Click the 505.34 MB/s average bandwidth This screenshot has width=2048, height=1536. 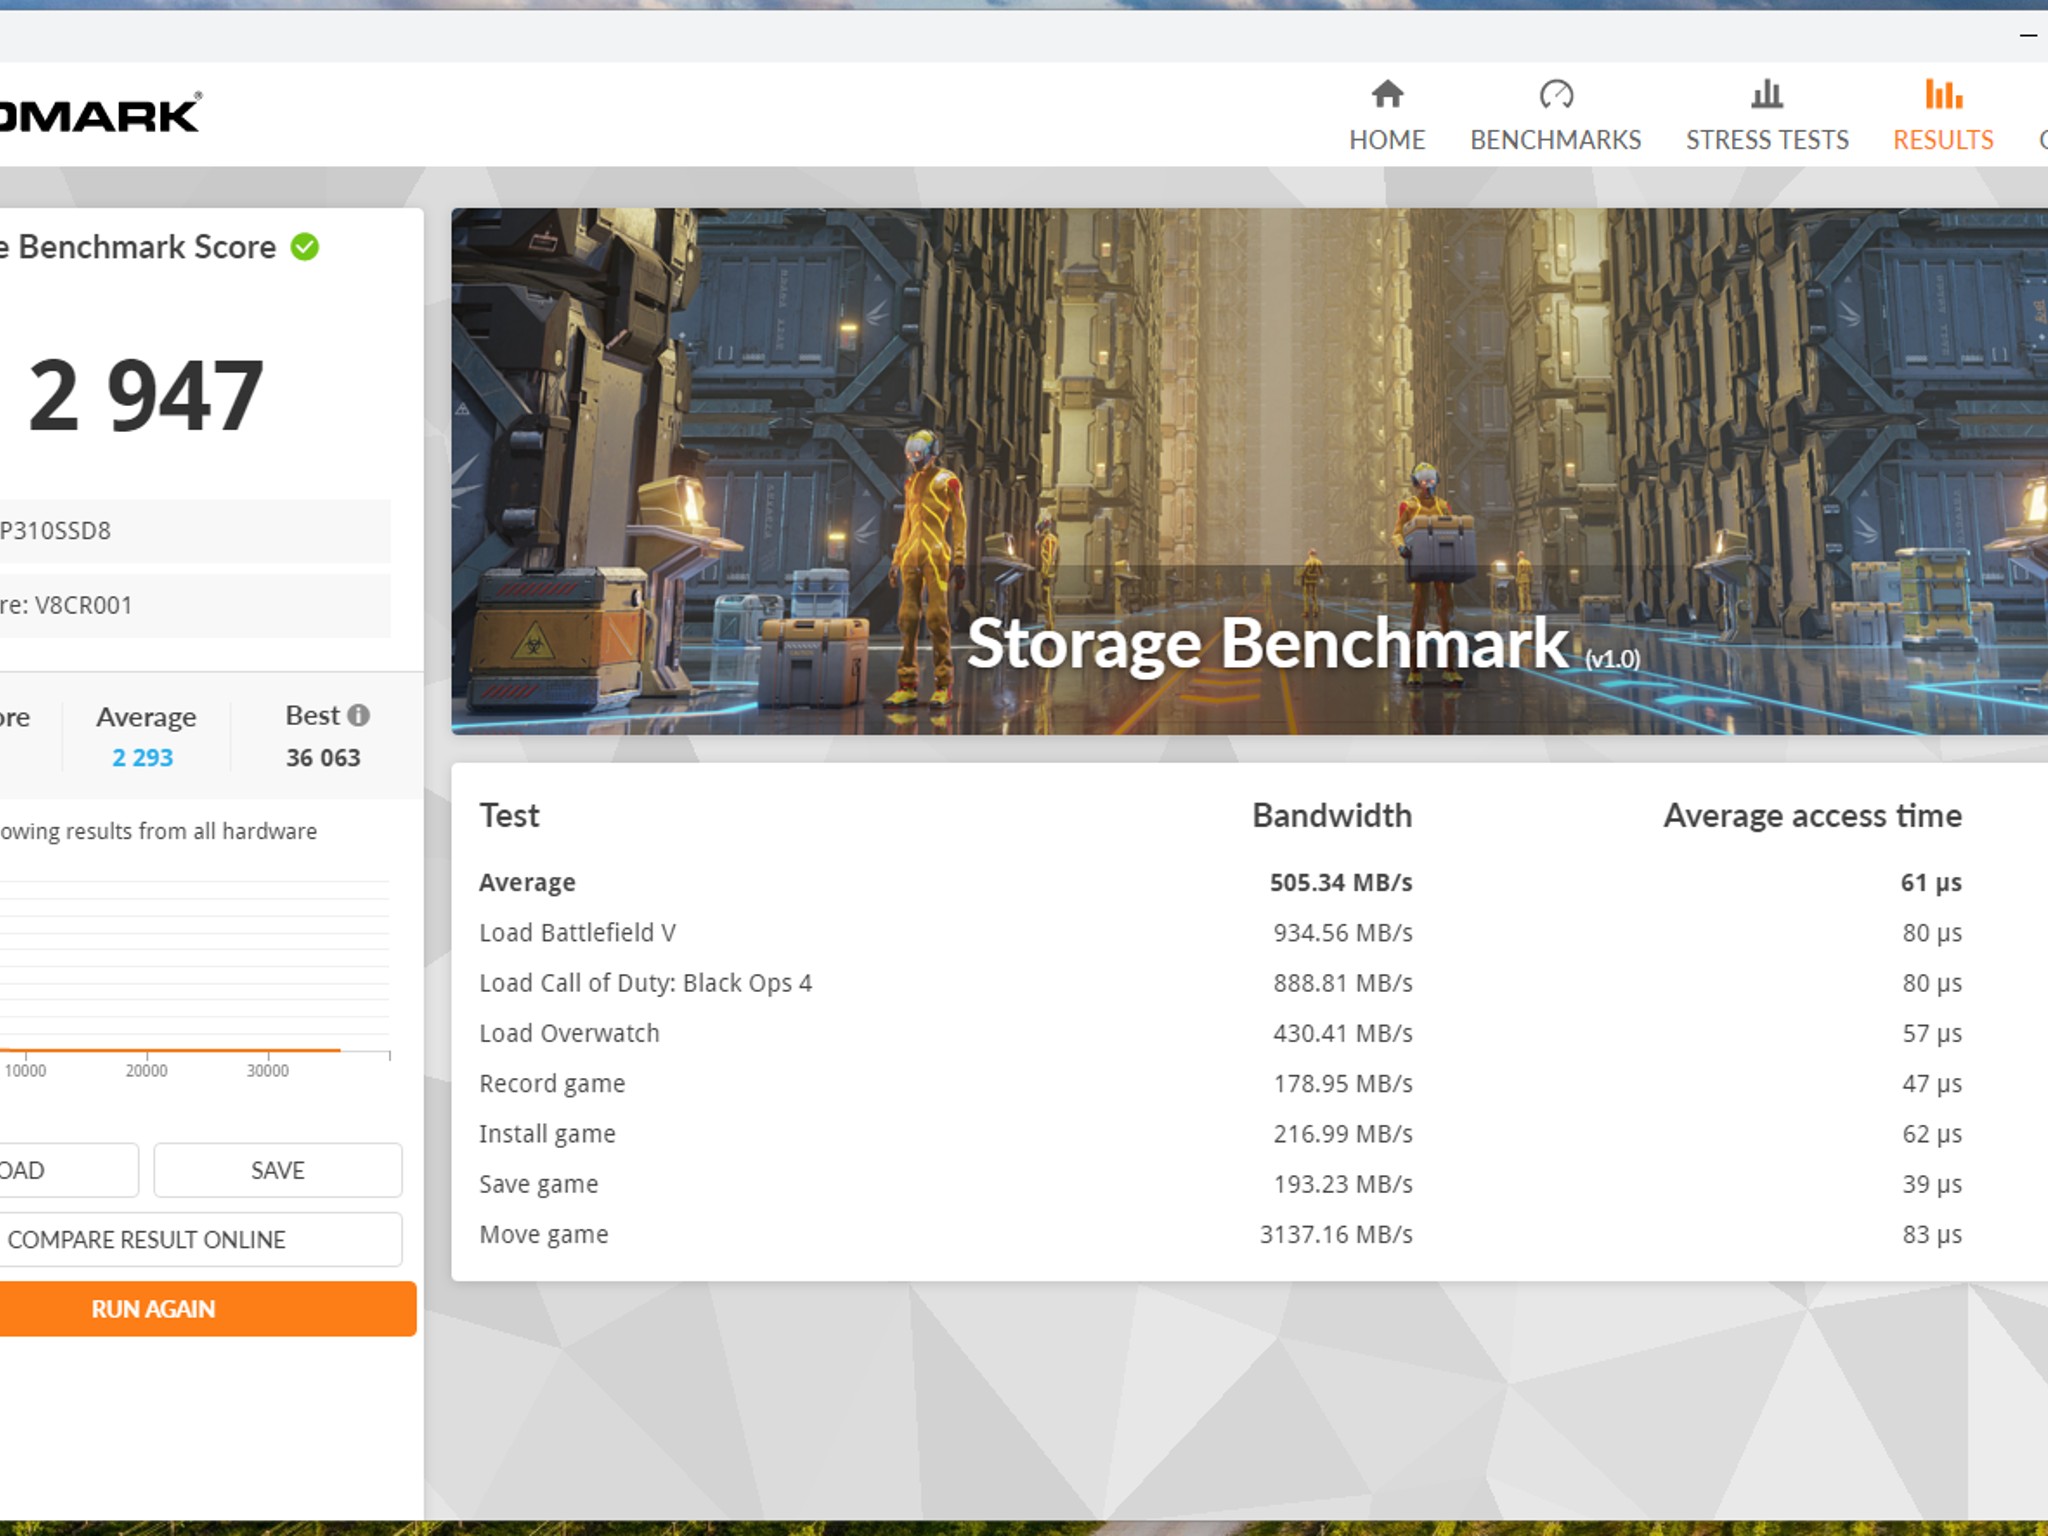pyautogui.click(x=1341, y=882)
